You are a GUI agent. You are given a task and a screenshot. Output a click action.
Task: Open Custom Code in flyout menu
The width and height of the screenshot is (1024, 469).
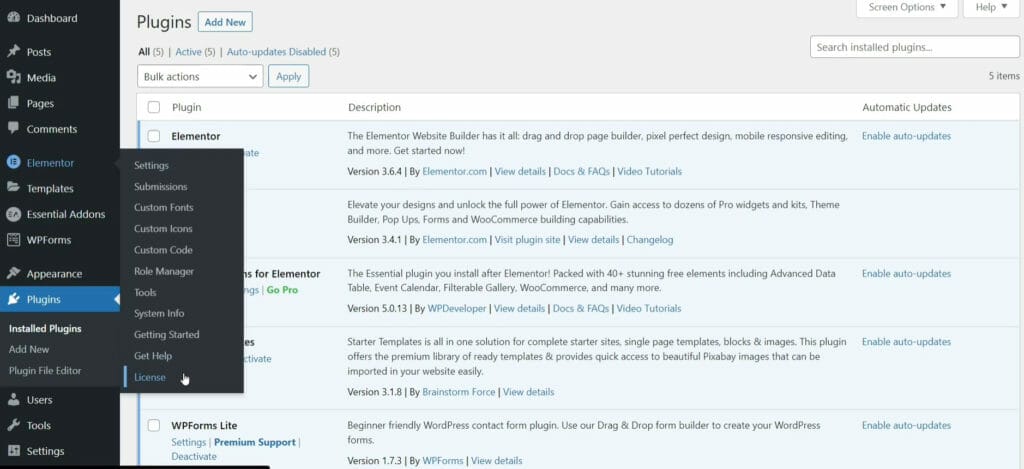click(163, 250)
